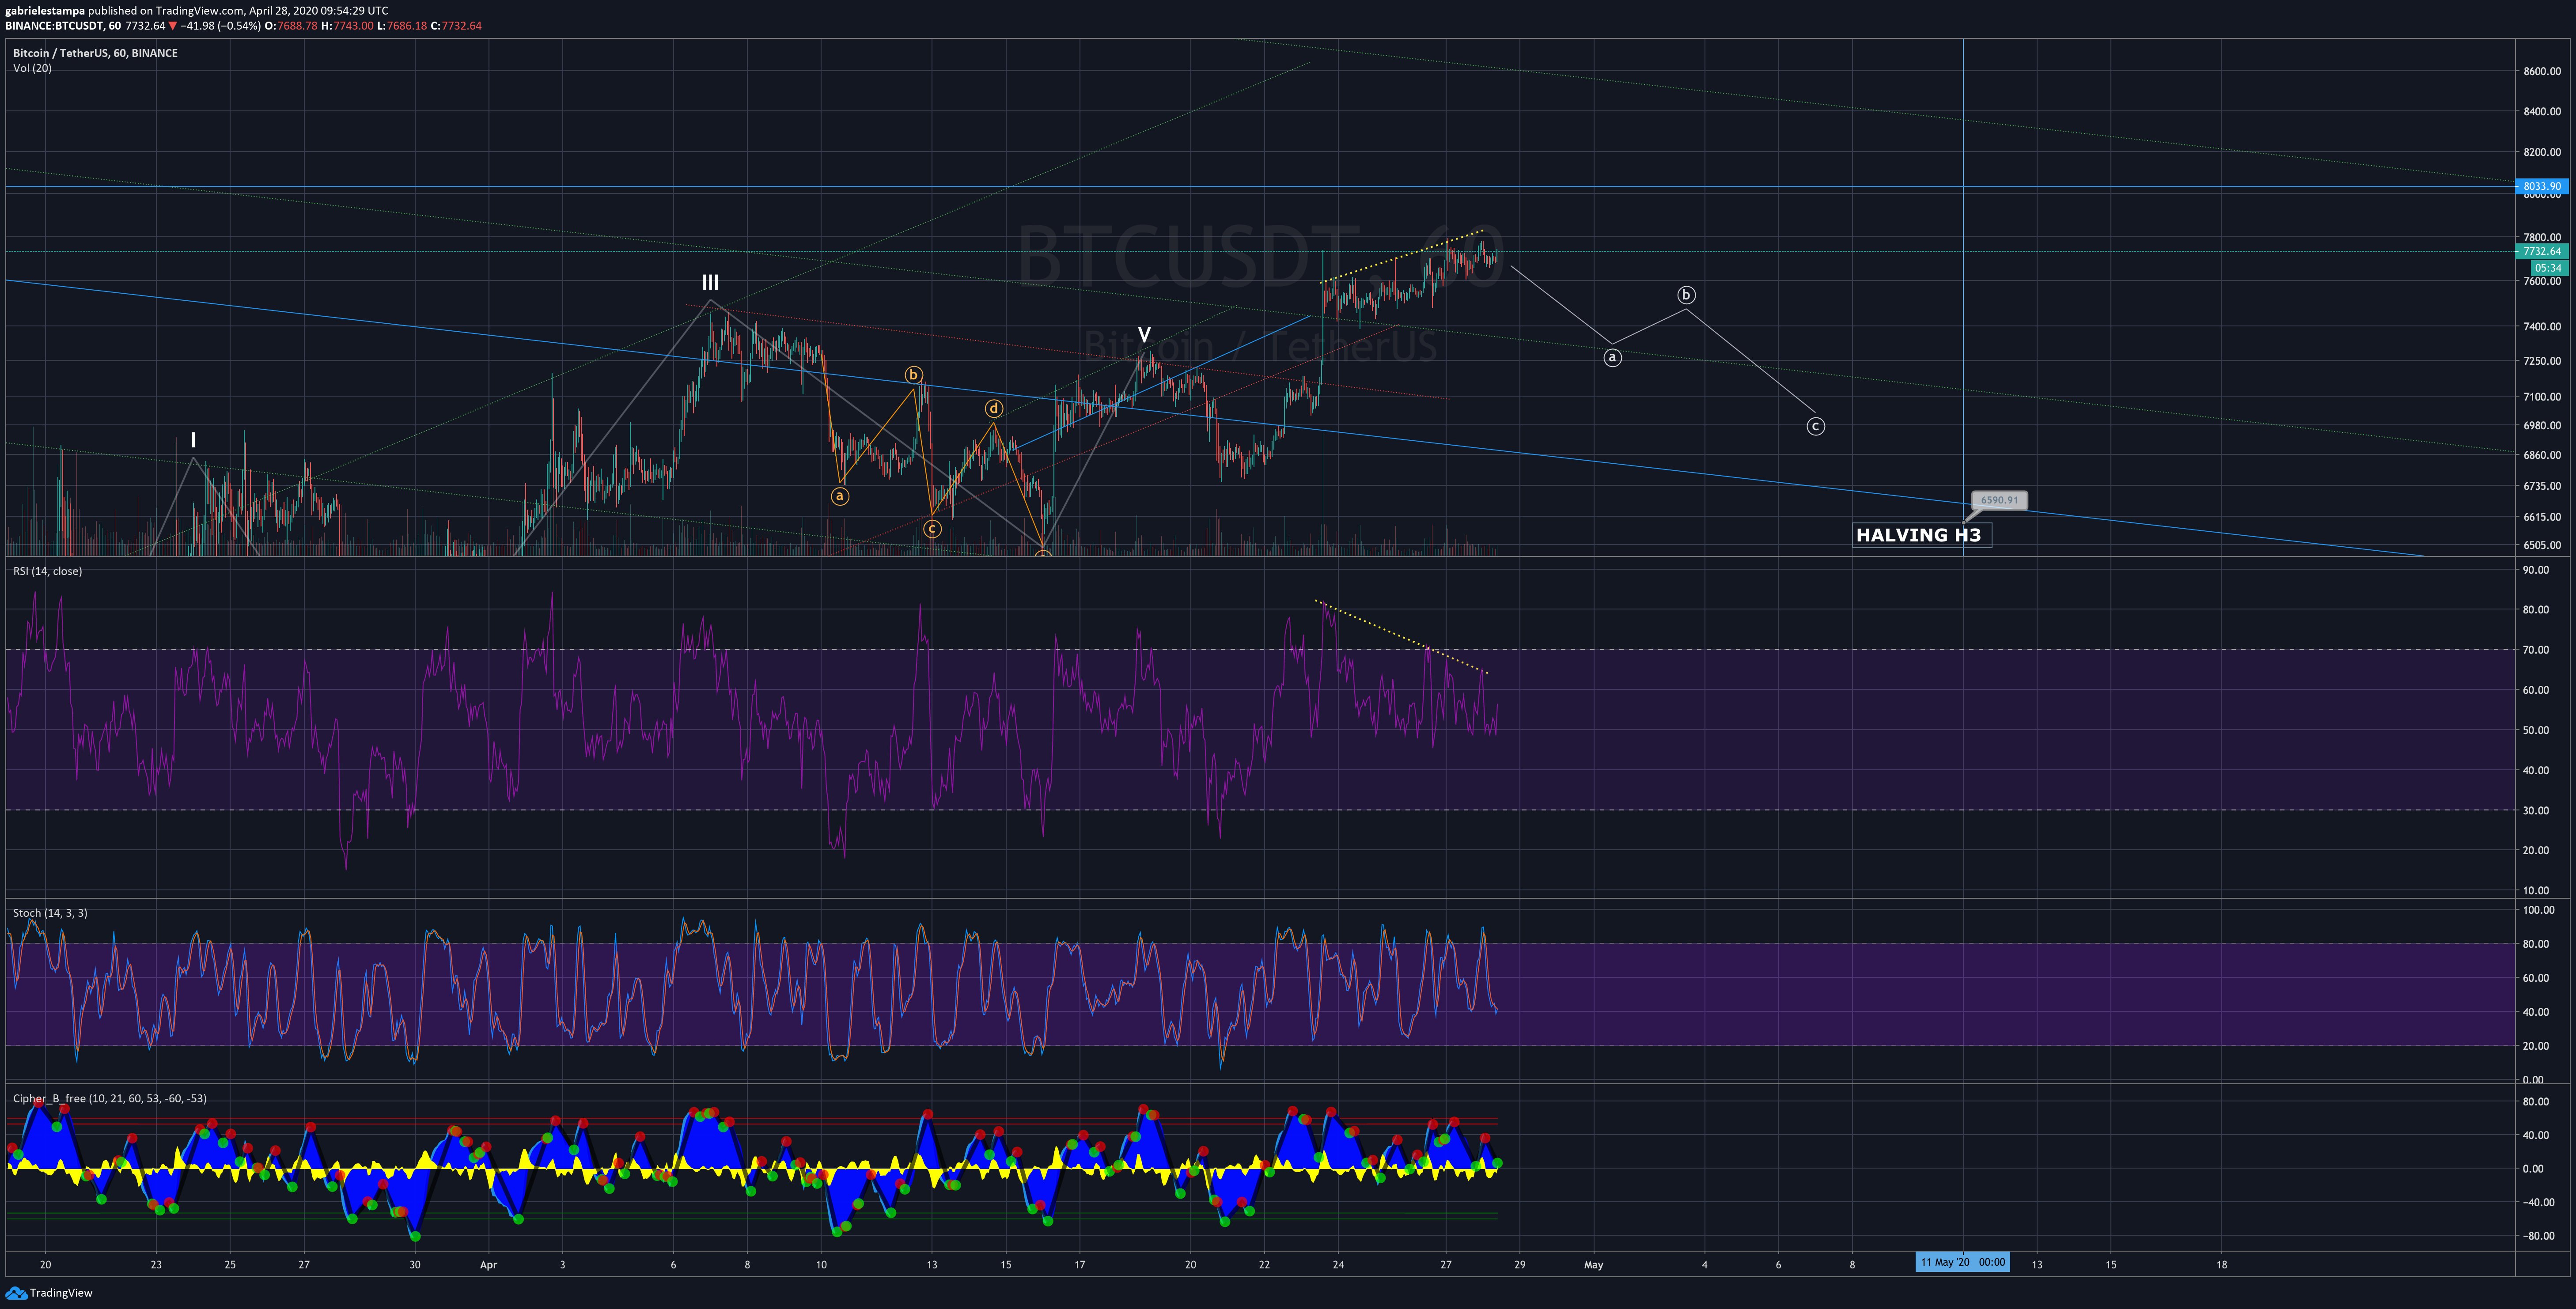Click the orange circled d wave marker
This screenshot has height=1309, width=2576.
click(993, 408)
